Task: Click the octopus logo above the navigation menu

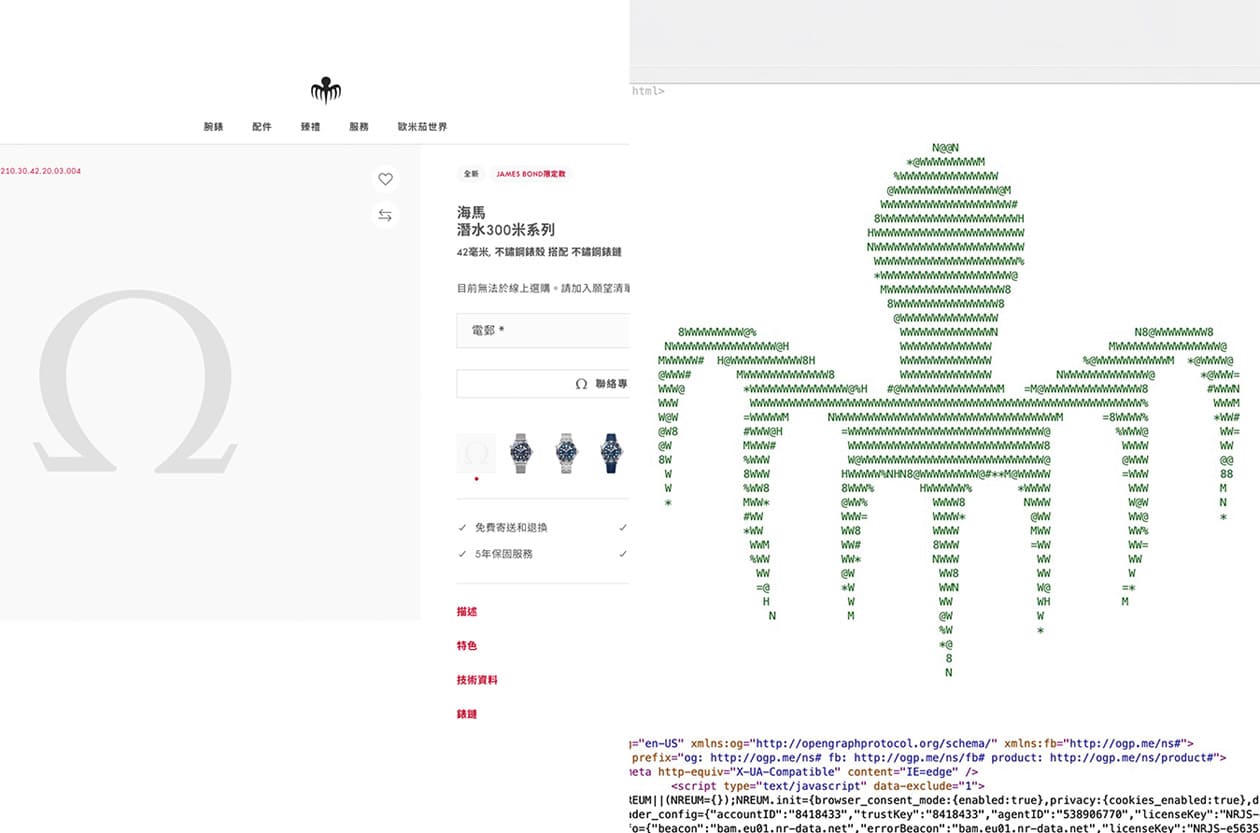Action: click(326, 90)
